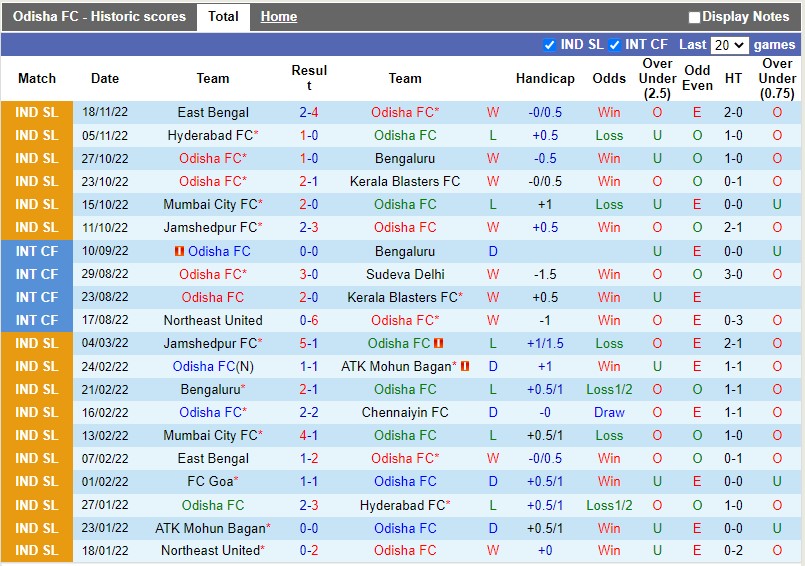Viewport: 805px width, 566px height.
Task: Open the Last 20 games dropdown
Action: [729, 45]
